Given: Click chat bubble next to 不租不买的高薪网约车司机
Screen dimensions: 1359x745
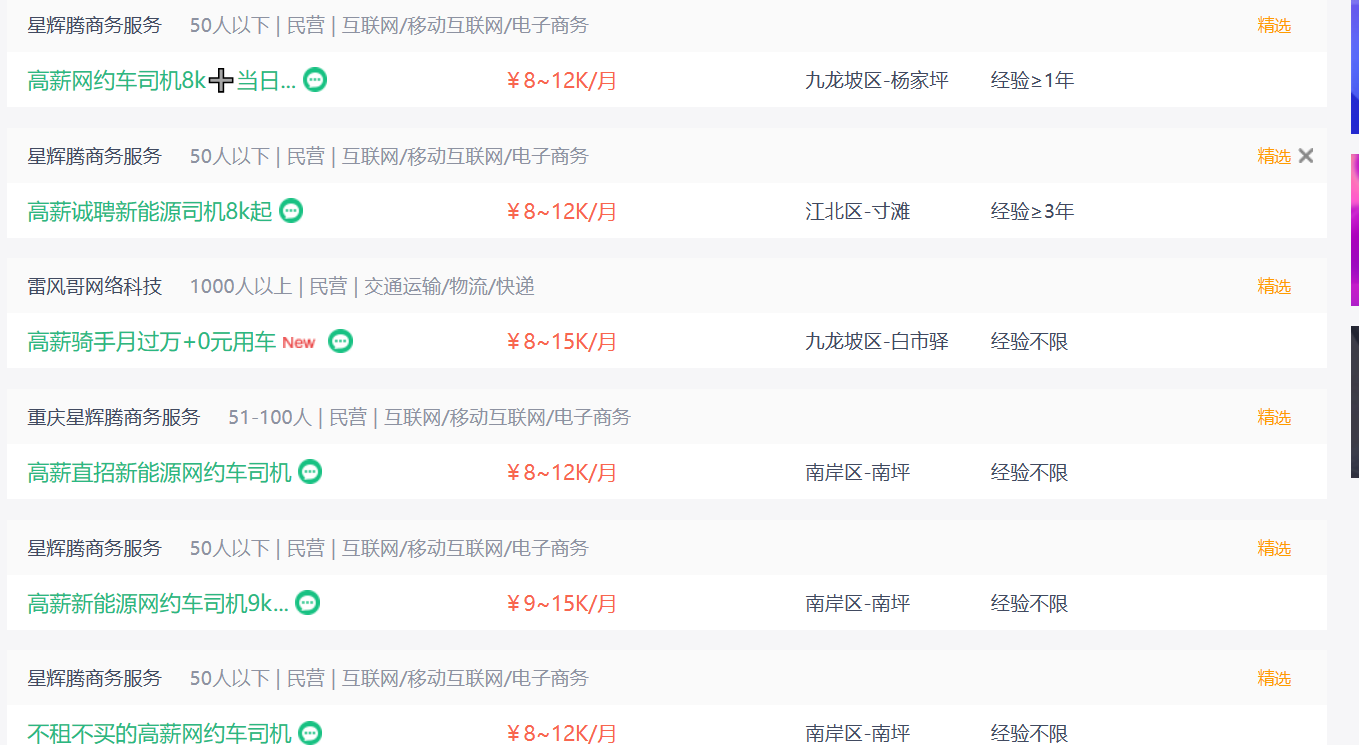Looking at the screenshot, I should [x=310, y=733].
